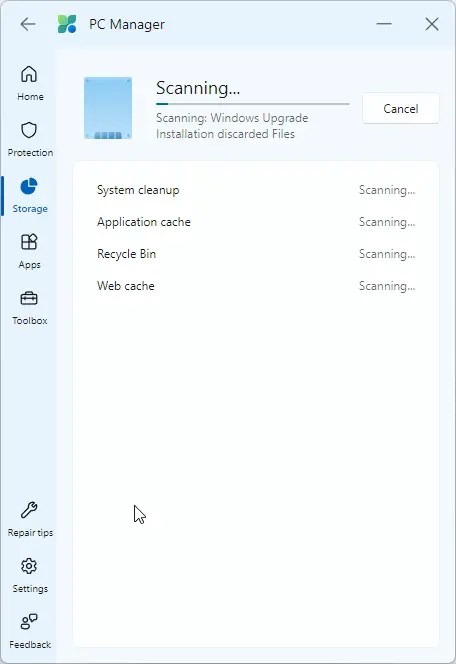456x664 pixels.
Task: Open the Feedback item
Action: [30, 632]
